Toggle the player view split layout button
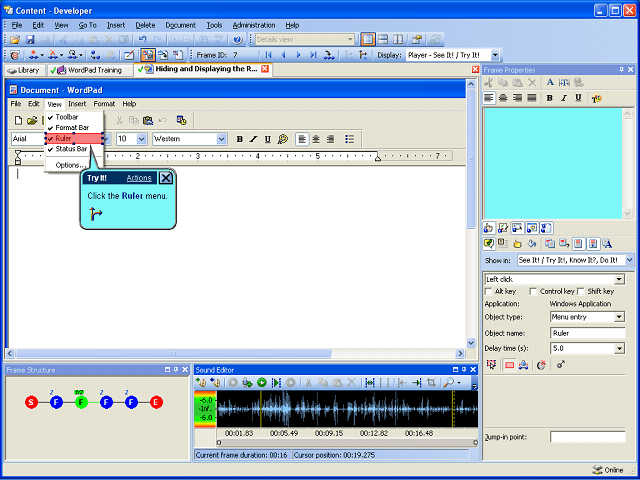This screenshot has height=480, width=640. click(x=368, y=40)
